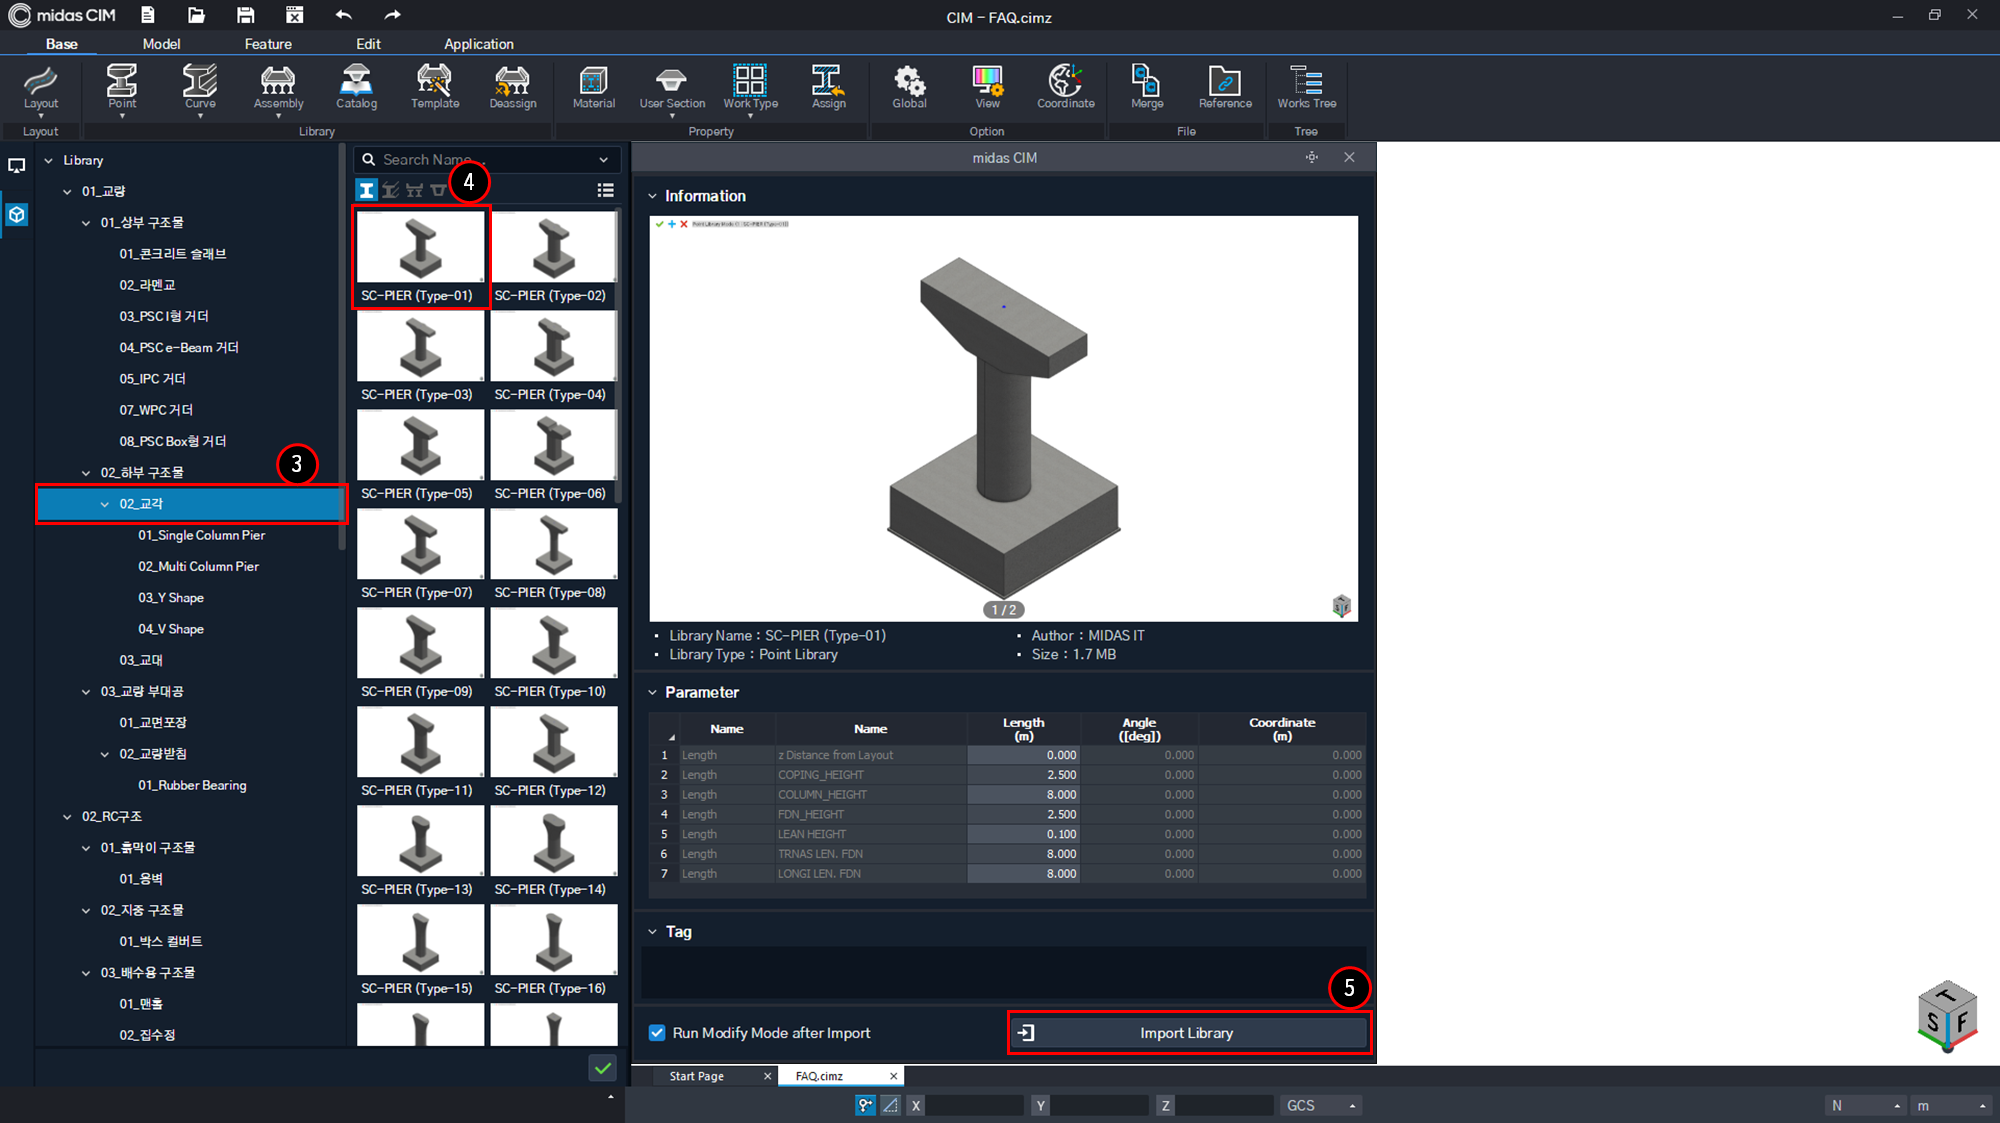The image size is (2000, 1123).
Task: Click the Deassign tool
Action: point(512,88)
